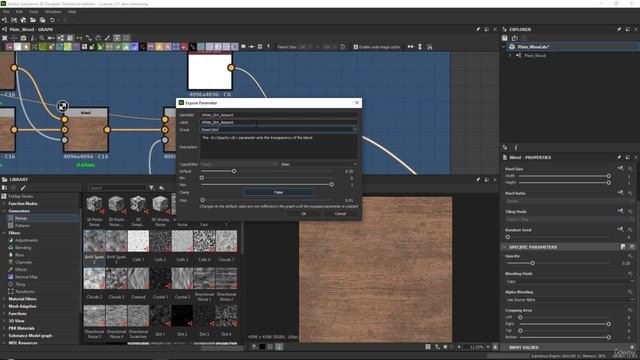Select the 3D Worley Noise thumbnail

pyautogui.click(x=160, y=204)
